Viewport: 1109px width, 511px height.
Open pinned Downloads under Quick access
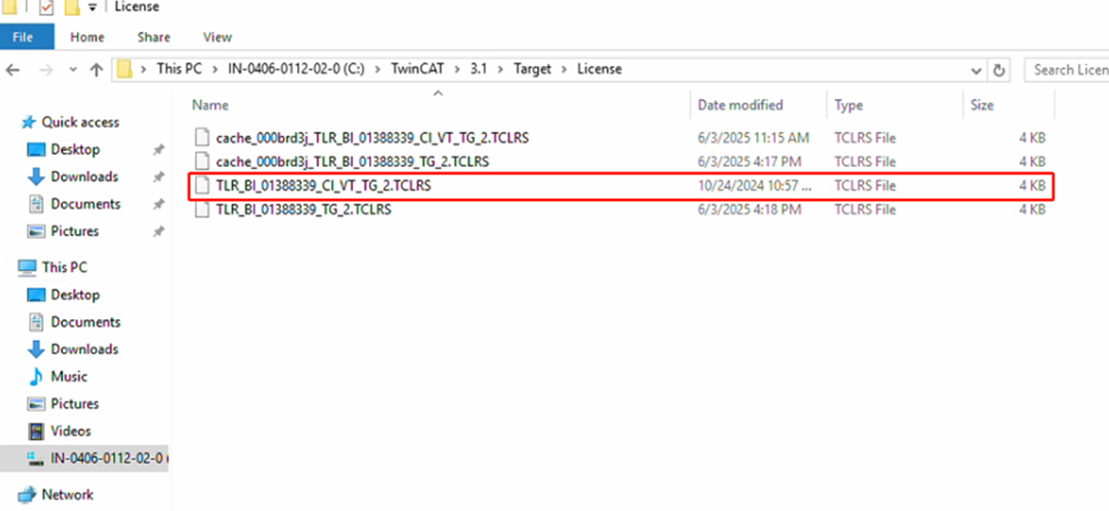coord(84,177)
